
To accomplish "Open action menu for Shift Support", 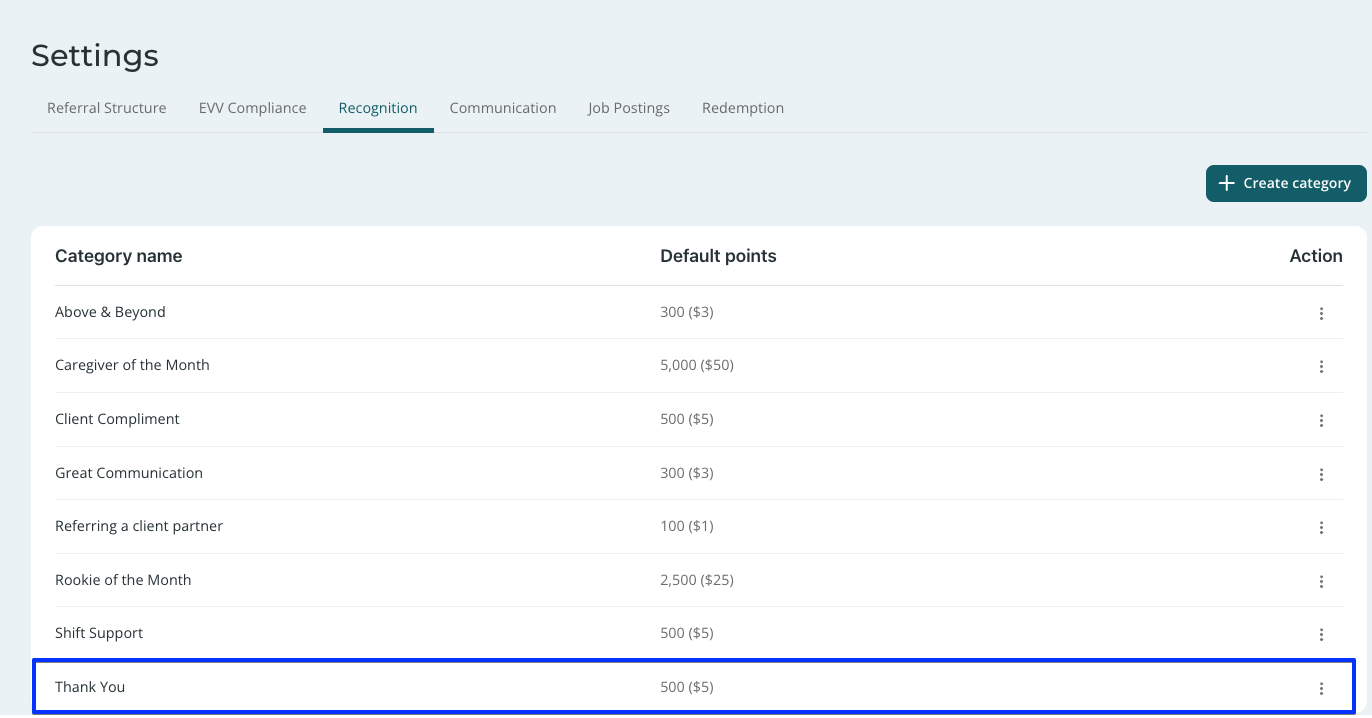I will 1321,634.
